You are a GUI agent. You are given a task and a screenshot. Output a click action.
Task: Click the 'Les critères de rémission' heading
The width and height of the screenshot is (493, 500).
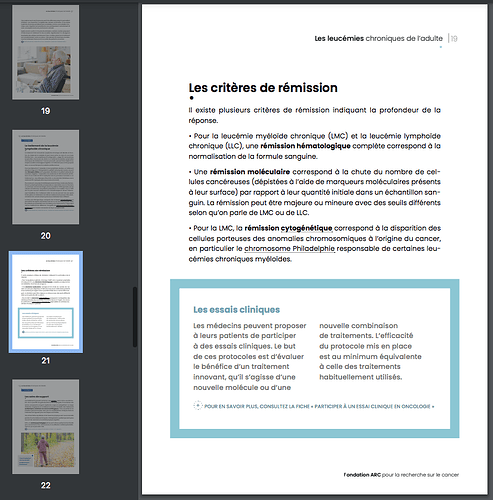click(263, 88)
